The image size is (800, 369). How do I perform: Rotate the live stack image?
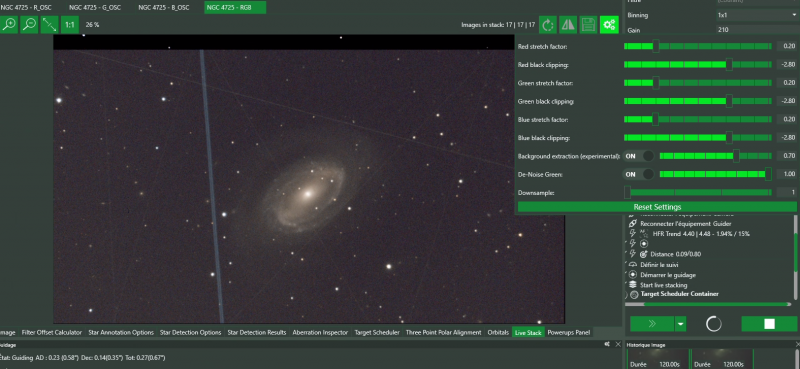[547, 24]
